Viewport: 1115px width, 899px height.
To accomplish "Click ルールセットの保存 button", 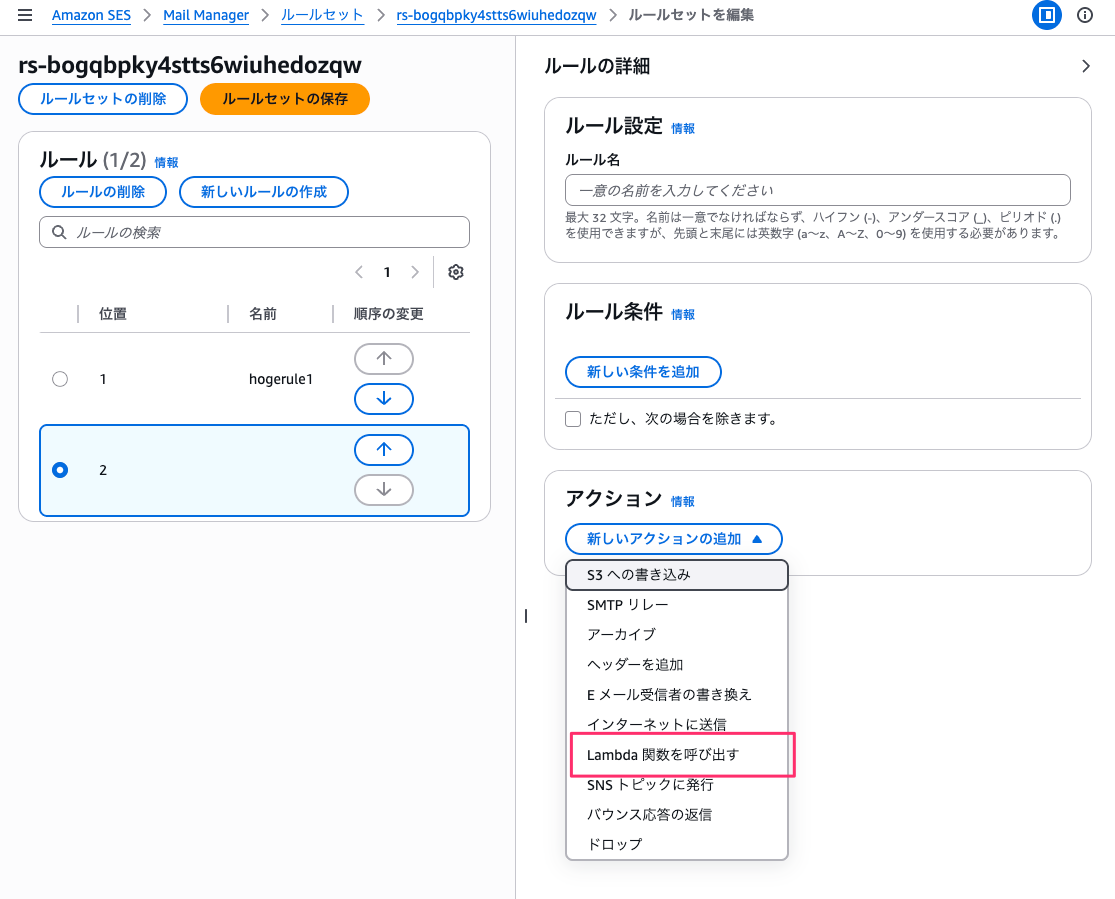I will click(x=285, y=99).
